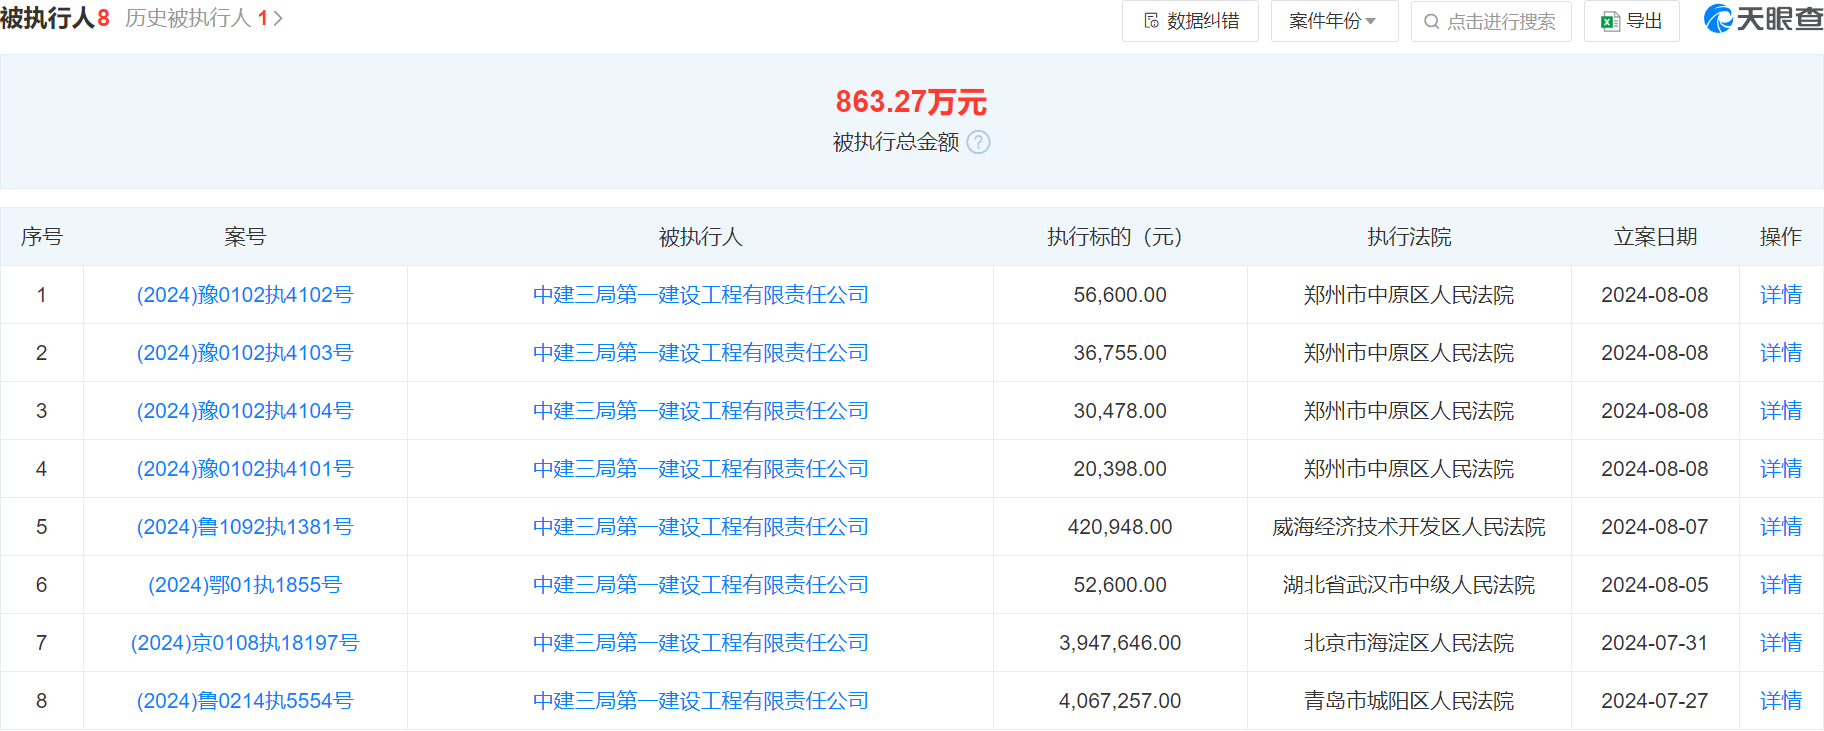This screenshot has width=1824, height=731.
Task: Select 威海经济技术开发区人民法院 cell
Action: (1409, 527)
